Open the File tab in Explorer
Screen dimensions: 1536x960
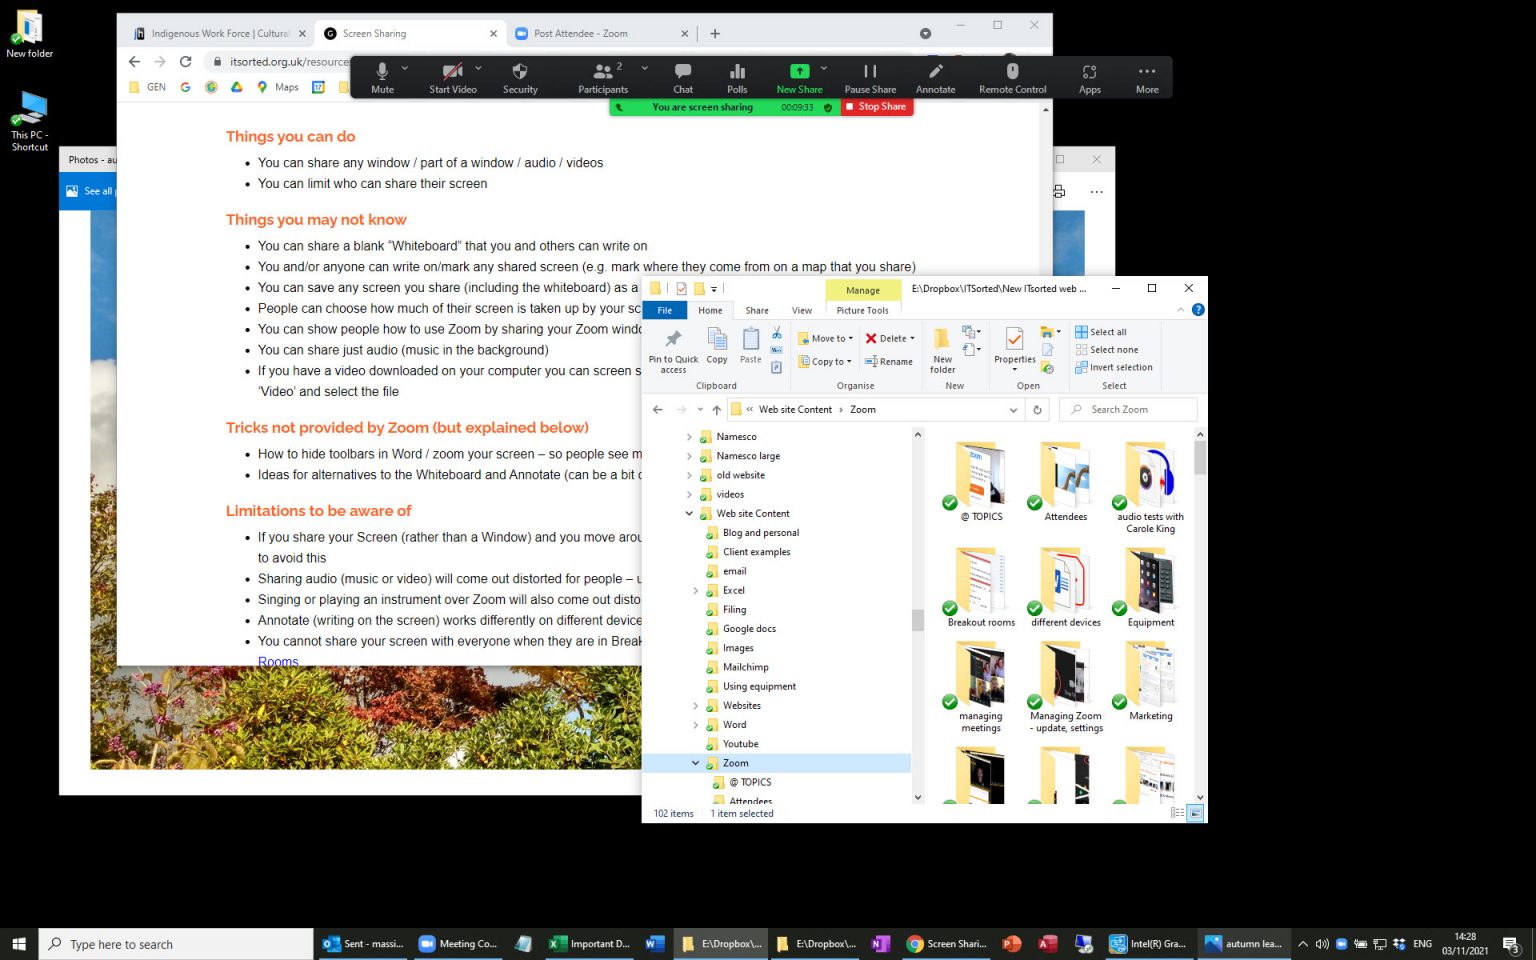pos(665,310)
